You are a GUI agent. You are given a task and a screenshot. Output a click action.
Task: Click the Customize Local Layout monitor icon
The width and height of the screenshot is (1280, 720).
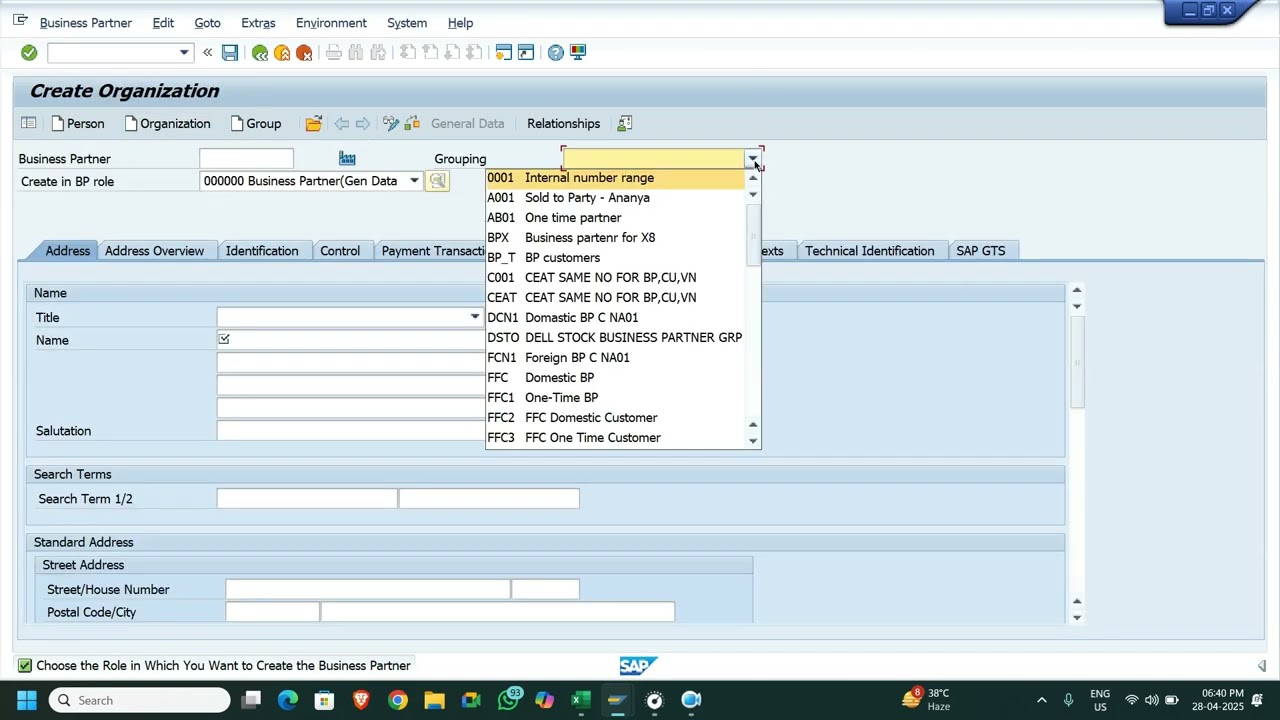point(578,53)
